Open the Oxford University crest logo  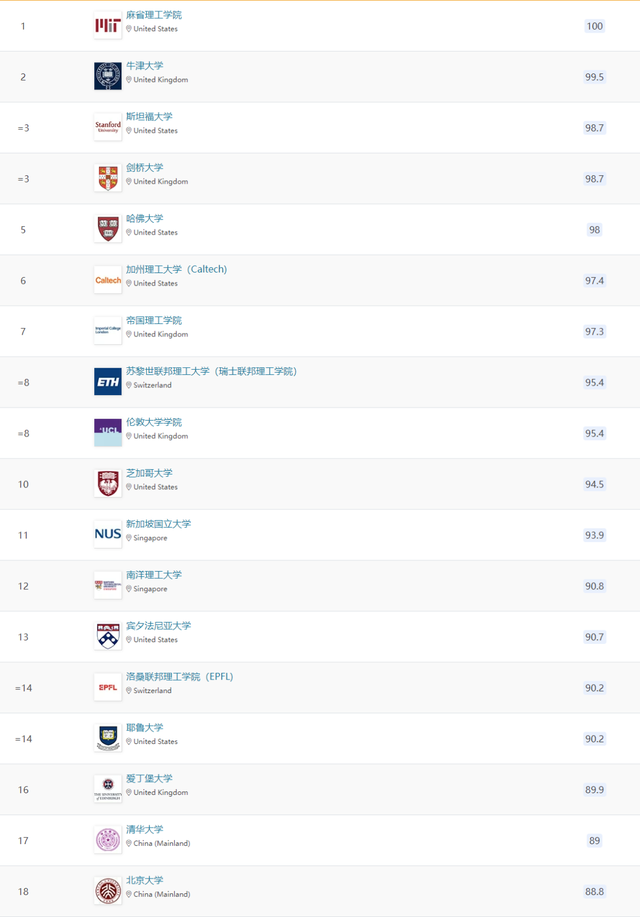(108, 77)
